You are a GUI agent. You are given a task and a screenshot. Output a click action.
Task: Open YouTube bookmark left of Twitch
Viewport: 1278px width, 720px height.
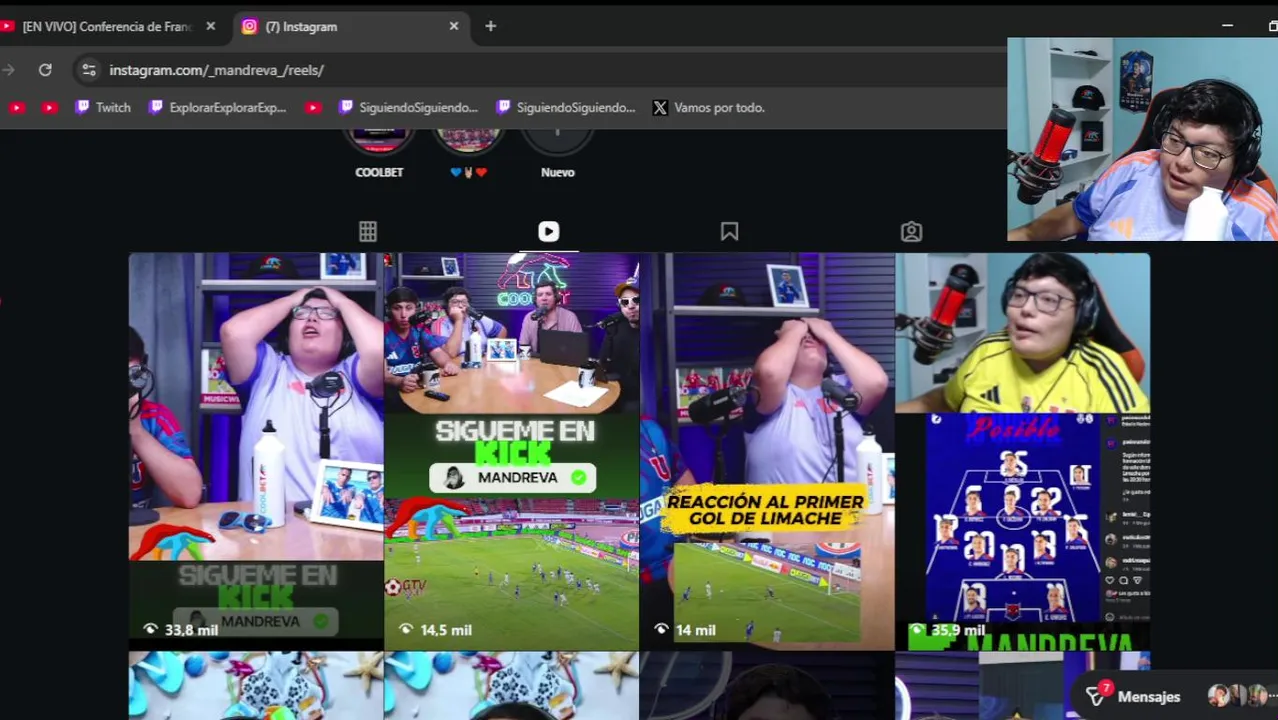pos(49,107)
